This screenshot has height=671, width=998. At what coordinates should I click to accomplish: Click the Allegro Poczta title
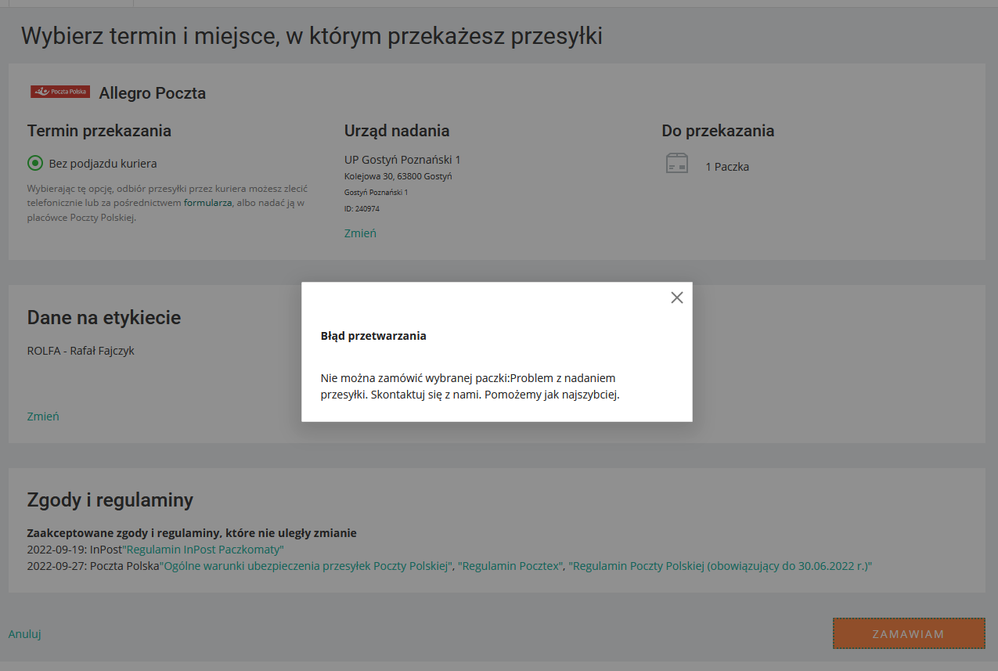pos(152,93)
